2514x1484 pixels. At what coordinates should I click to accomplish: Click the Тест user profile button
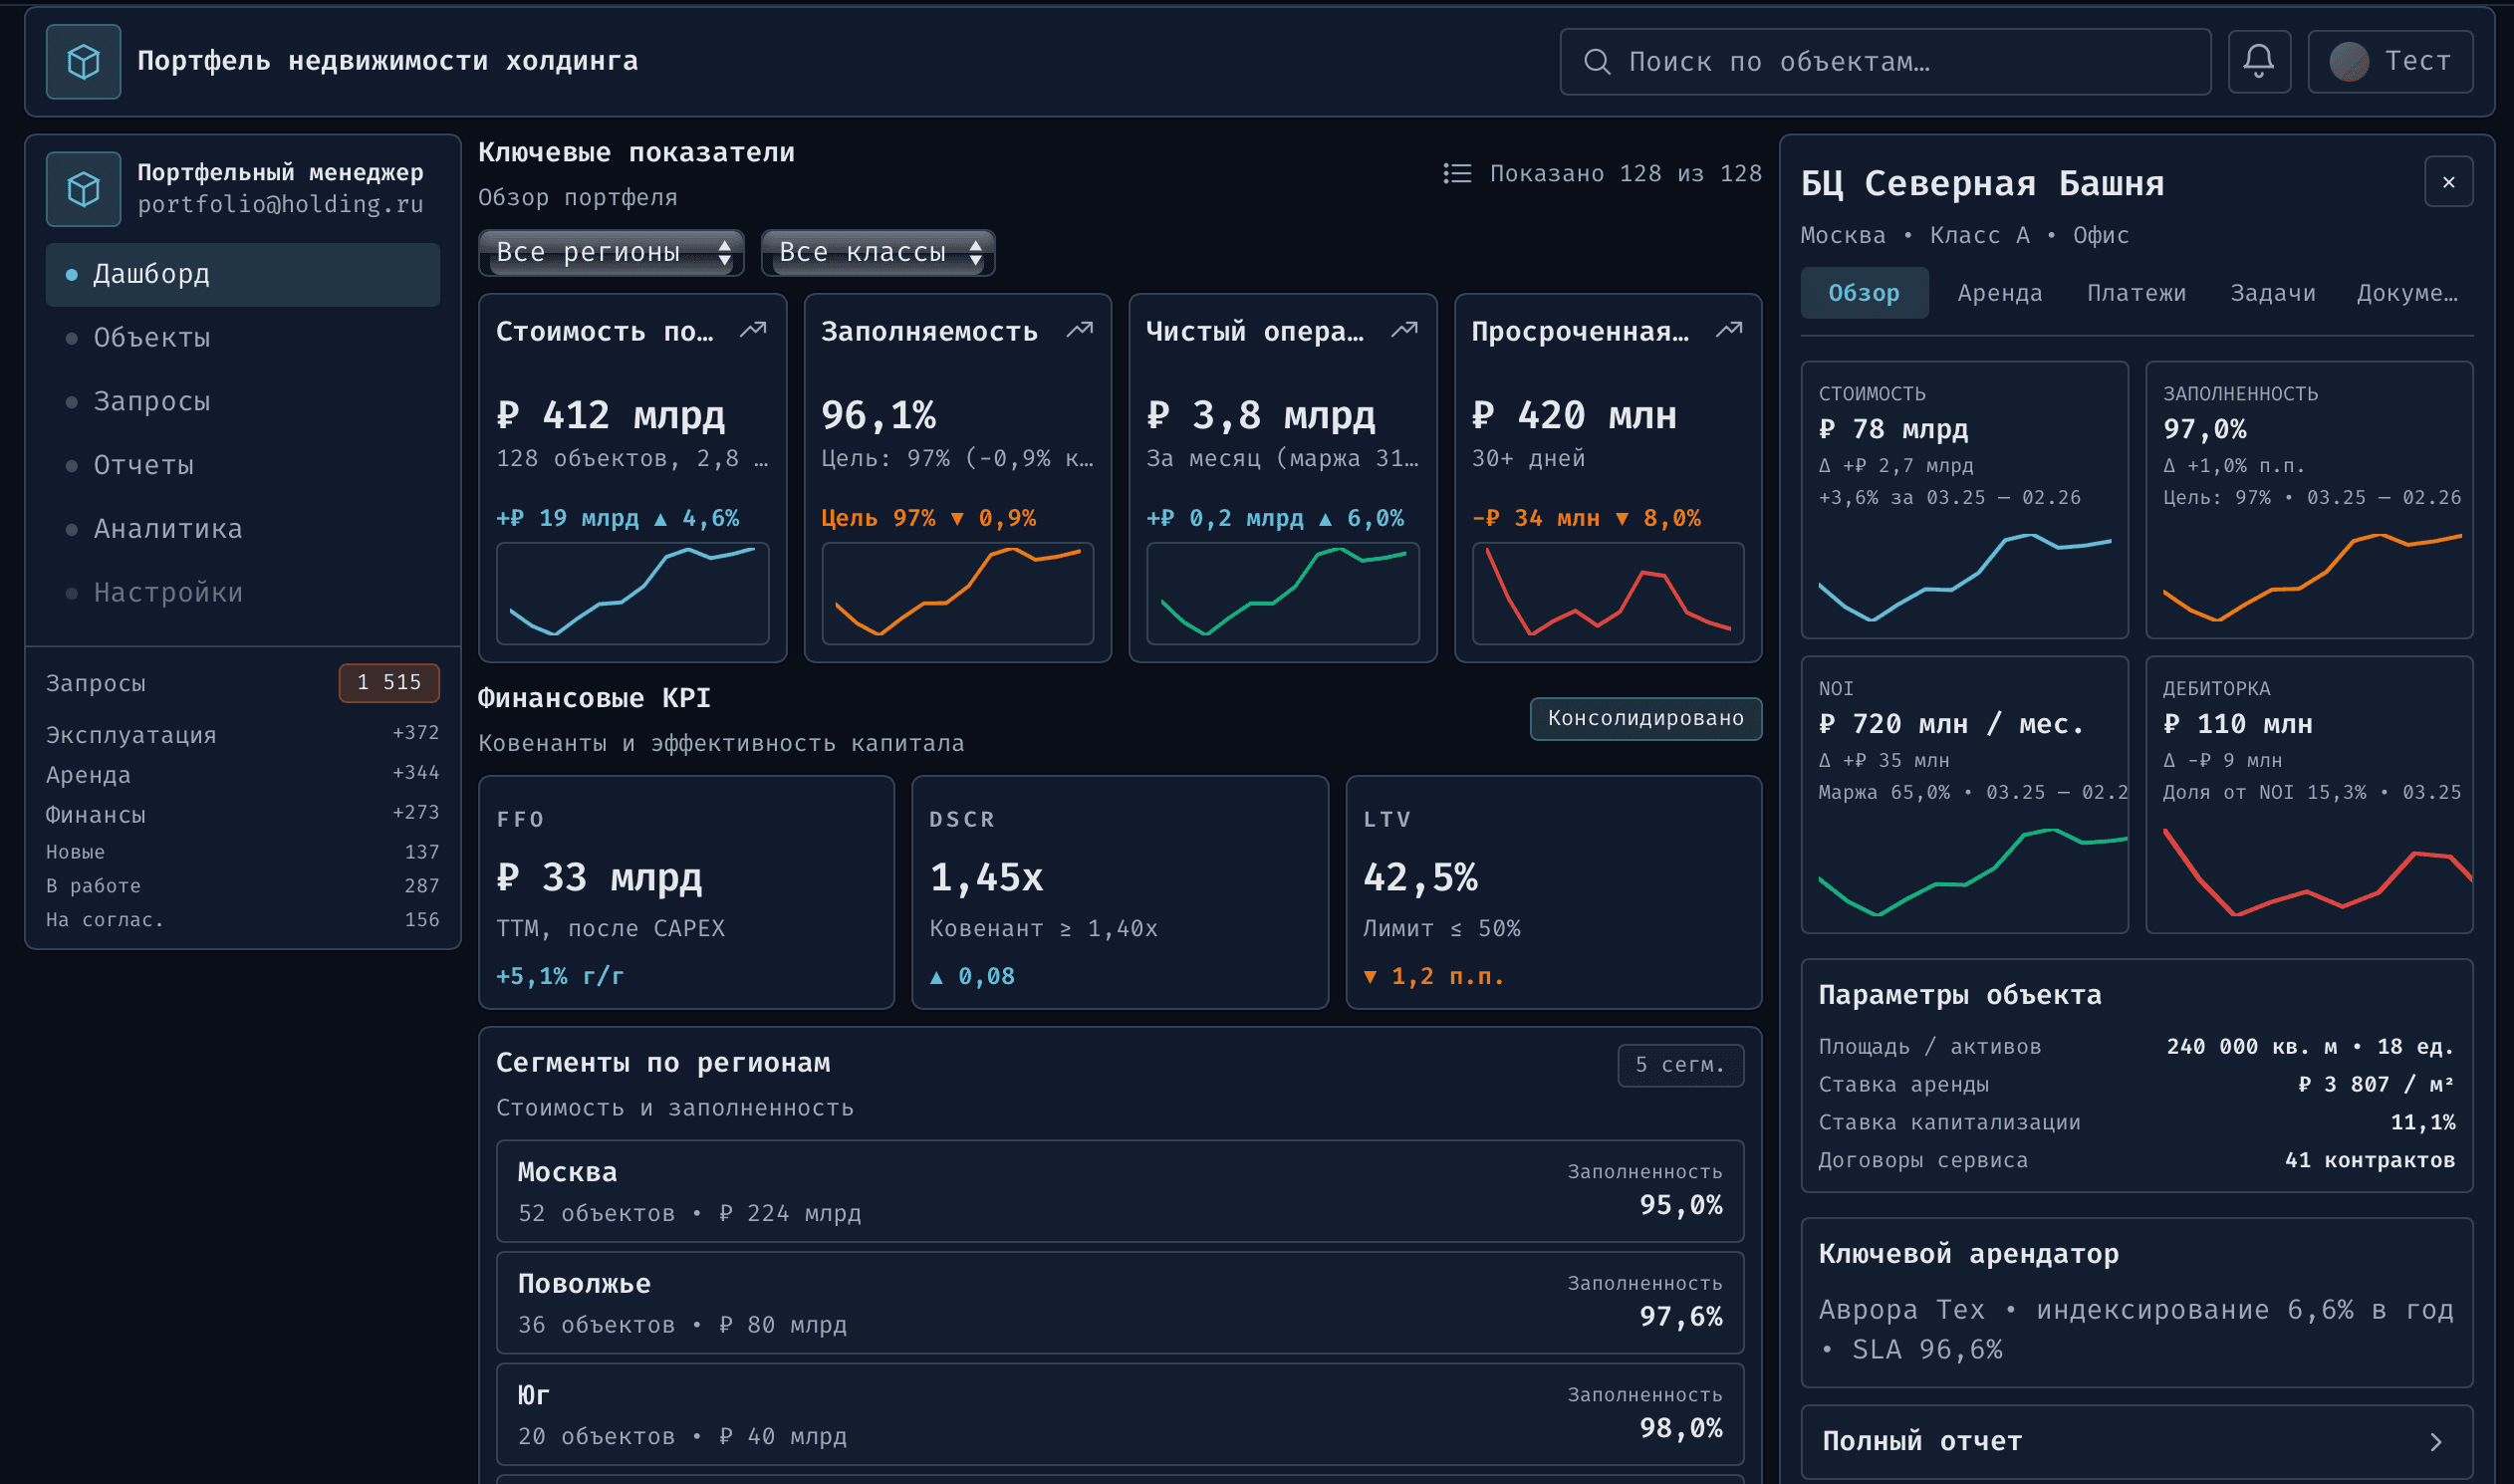coord(2389,61)
